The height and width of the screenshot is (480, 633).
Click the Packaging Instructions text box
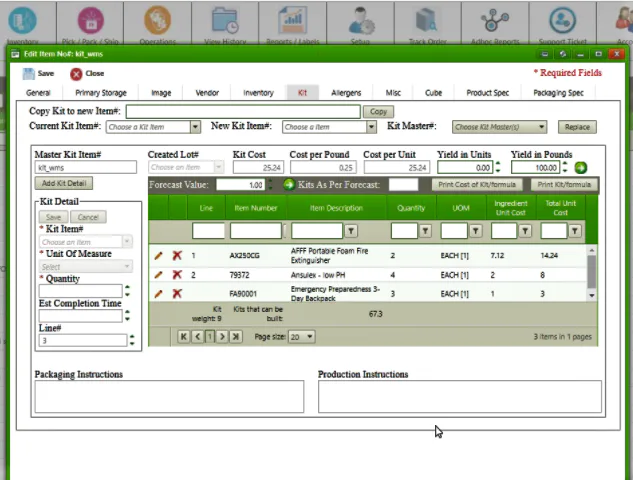click(169, 396)
